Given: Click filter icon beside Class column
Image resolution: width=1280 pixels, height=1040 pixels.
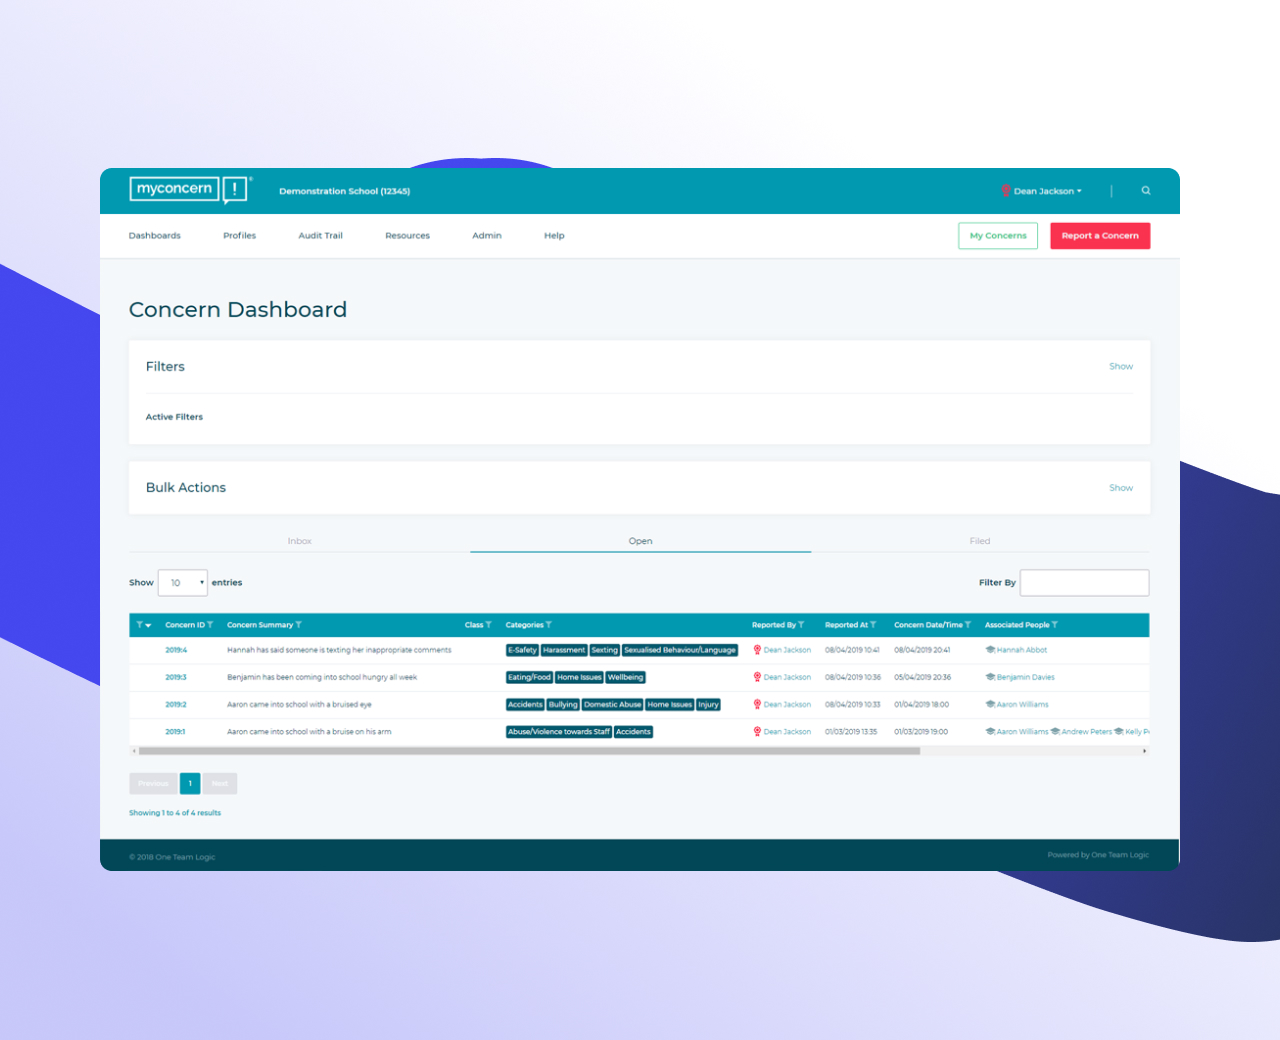Looking at the screenshot, I should (488, 625).
